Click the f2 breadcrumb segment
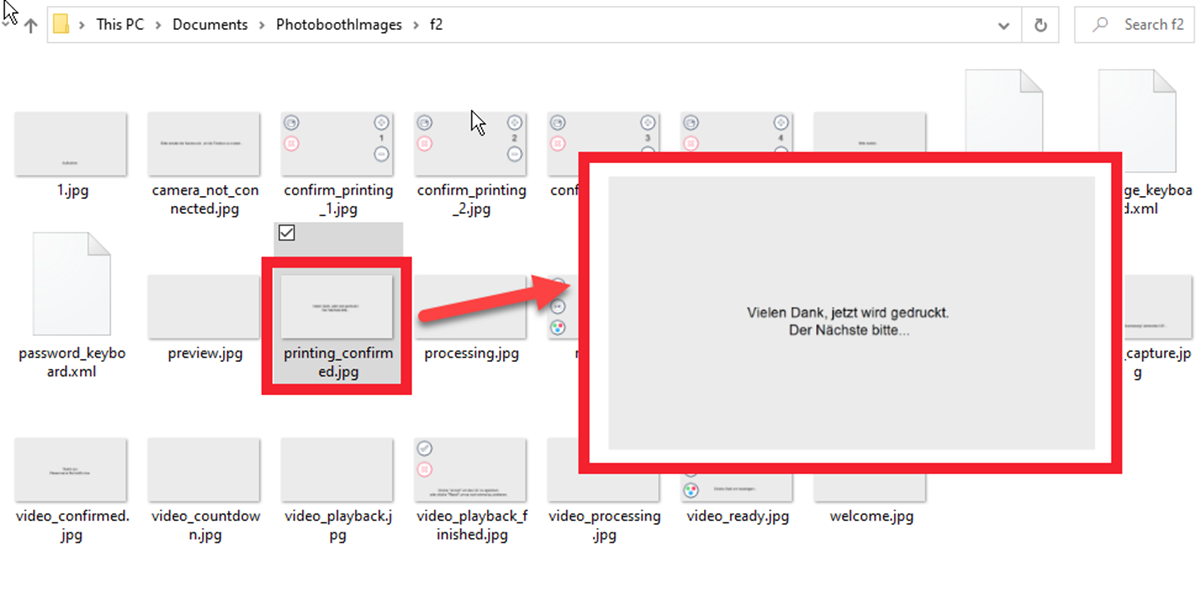 [x=436, y=25]
